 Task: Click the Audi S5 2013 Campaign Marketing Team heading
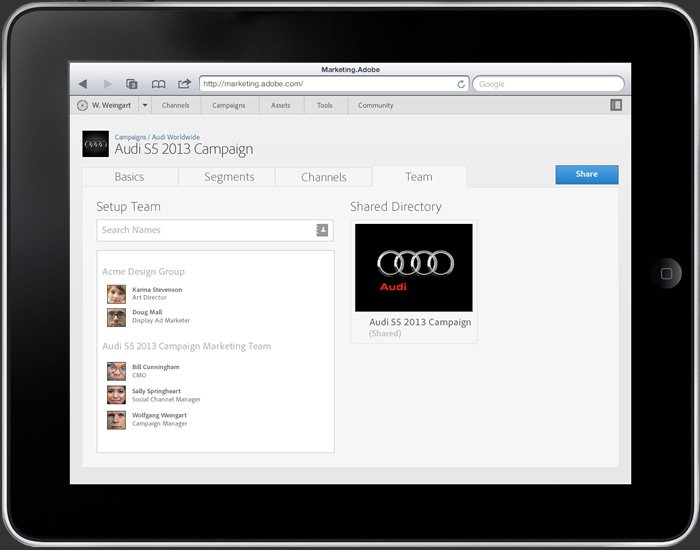pyautogui.click(x=187, y=346)
